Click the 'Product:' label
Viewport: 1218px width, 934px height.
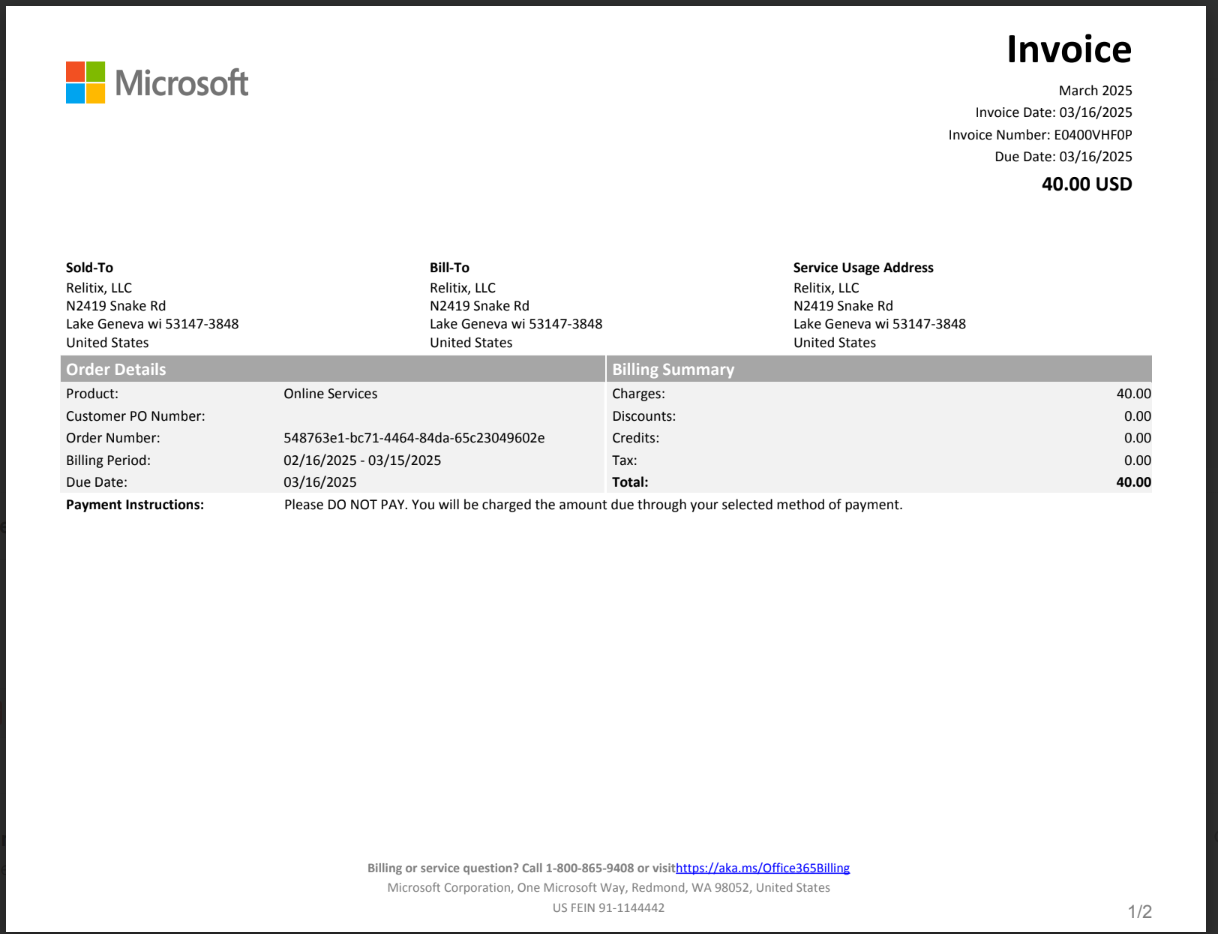(x=92, y=394)
